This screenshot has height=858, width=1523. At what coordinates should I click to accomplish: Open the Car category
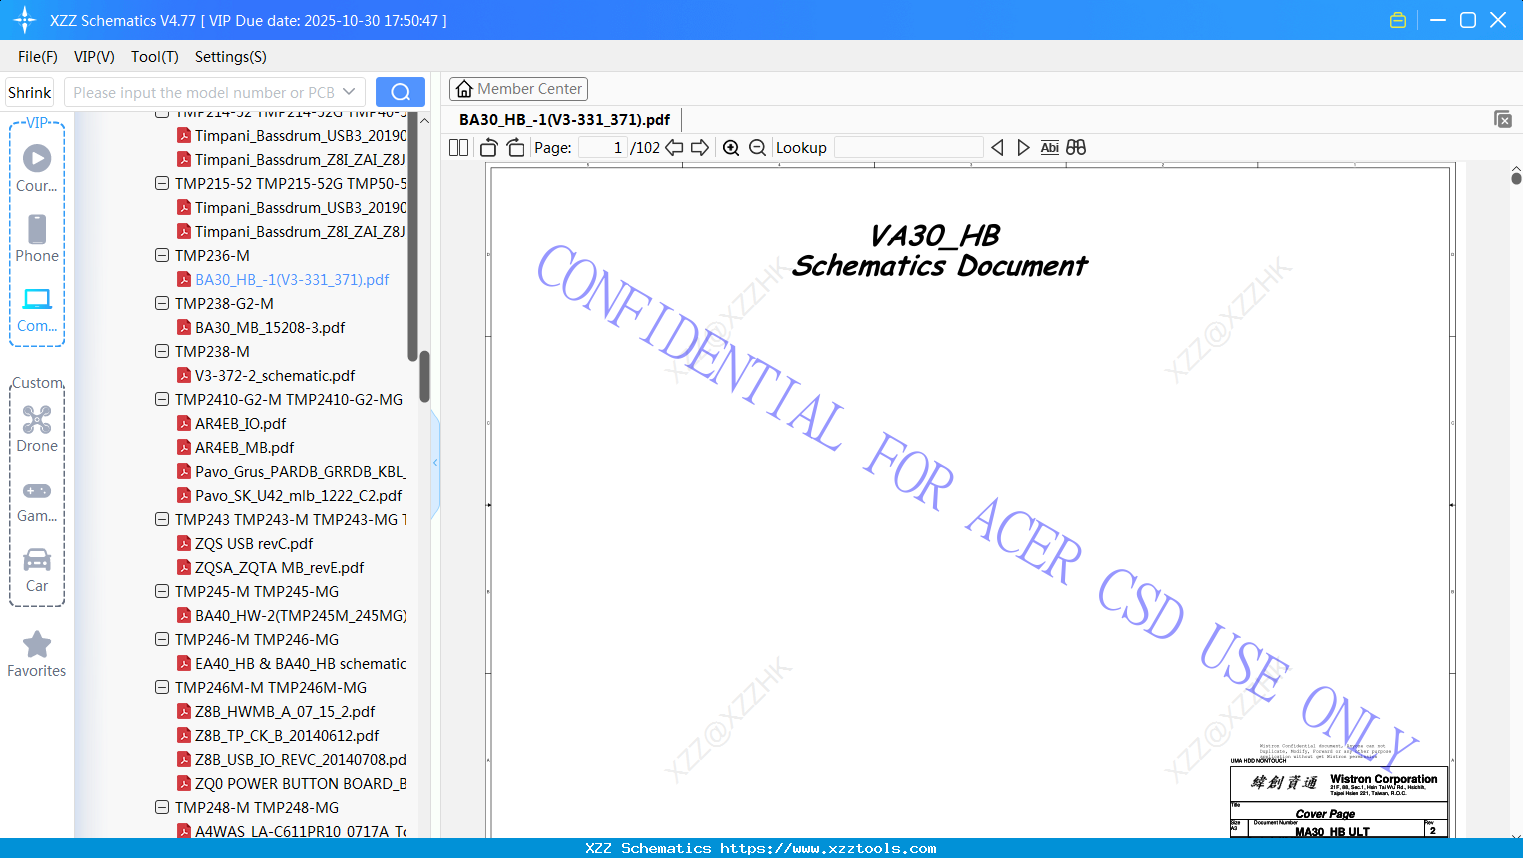click(37, 569)
